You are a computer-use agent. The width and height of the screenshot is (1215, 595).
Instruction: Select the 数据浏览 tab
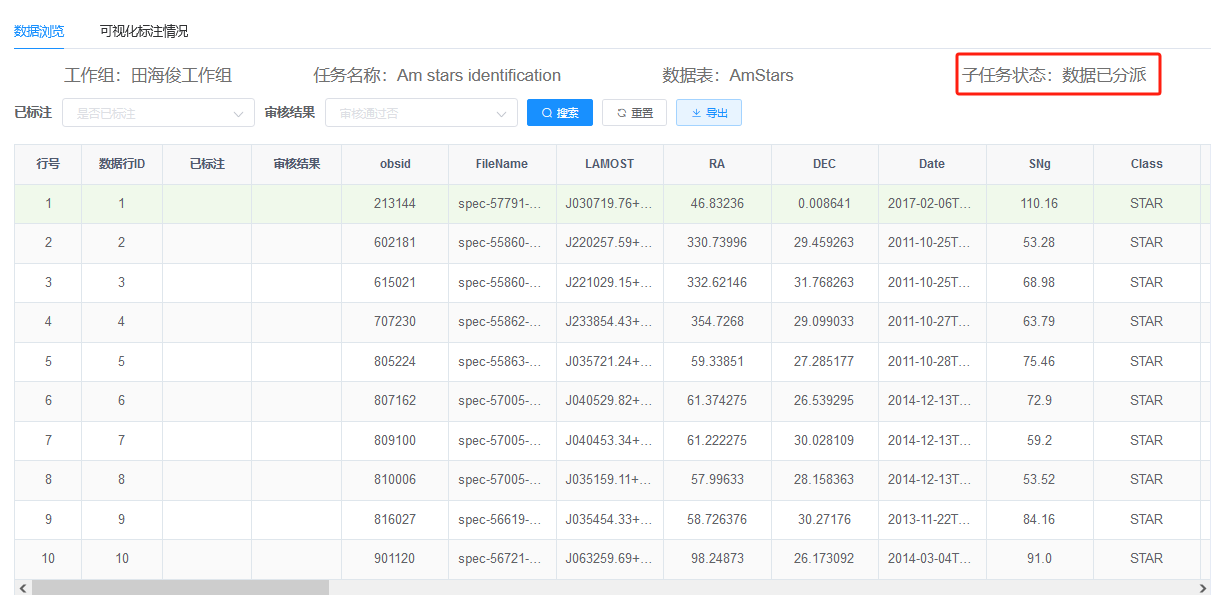(39, 31)
